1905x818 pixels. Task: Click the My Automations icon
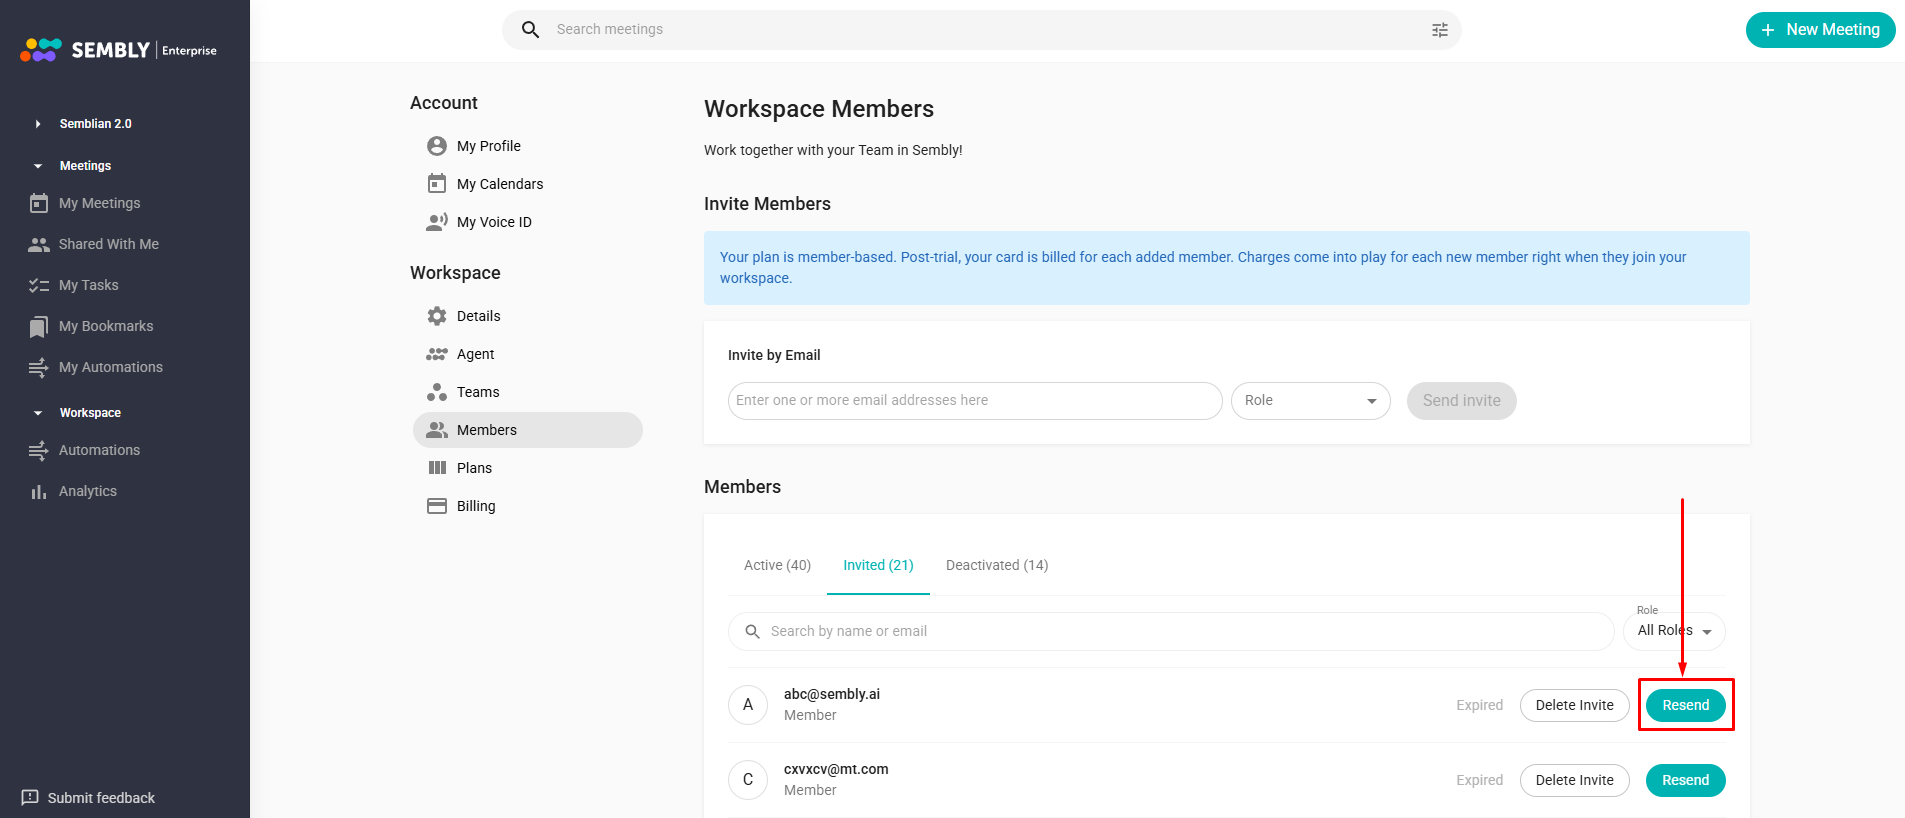(x=39, y=367)
